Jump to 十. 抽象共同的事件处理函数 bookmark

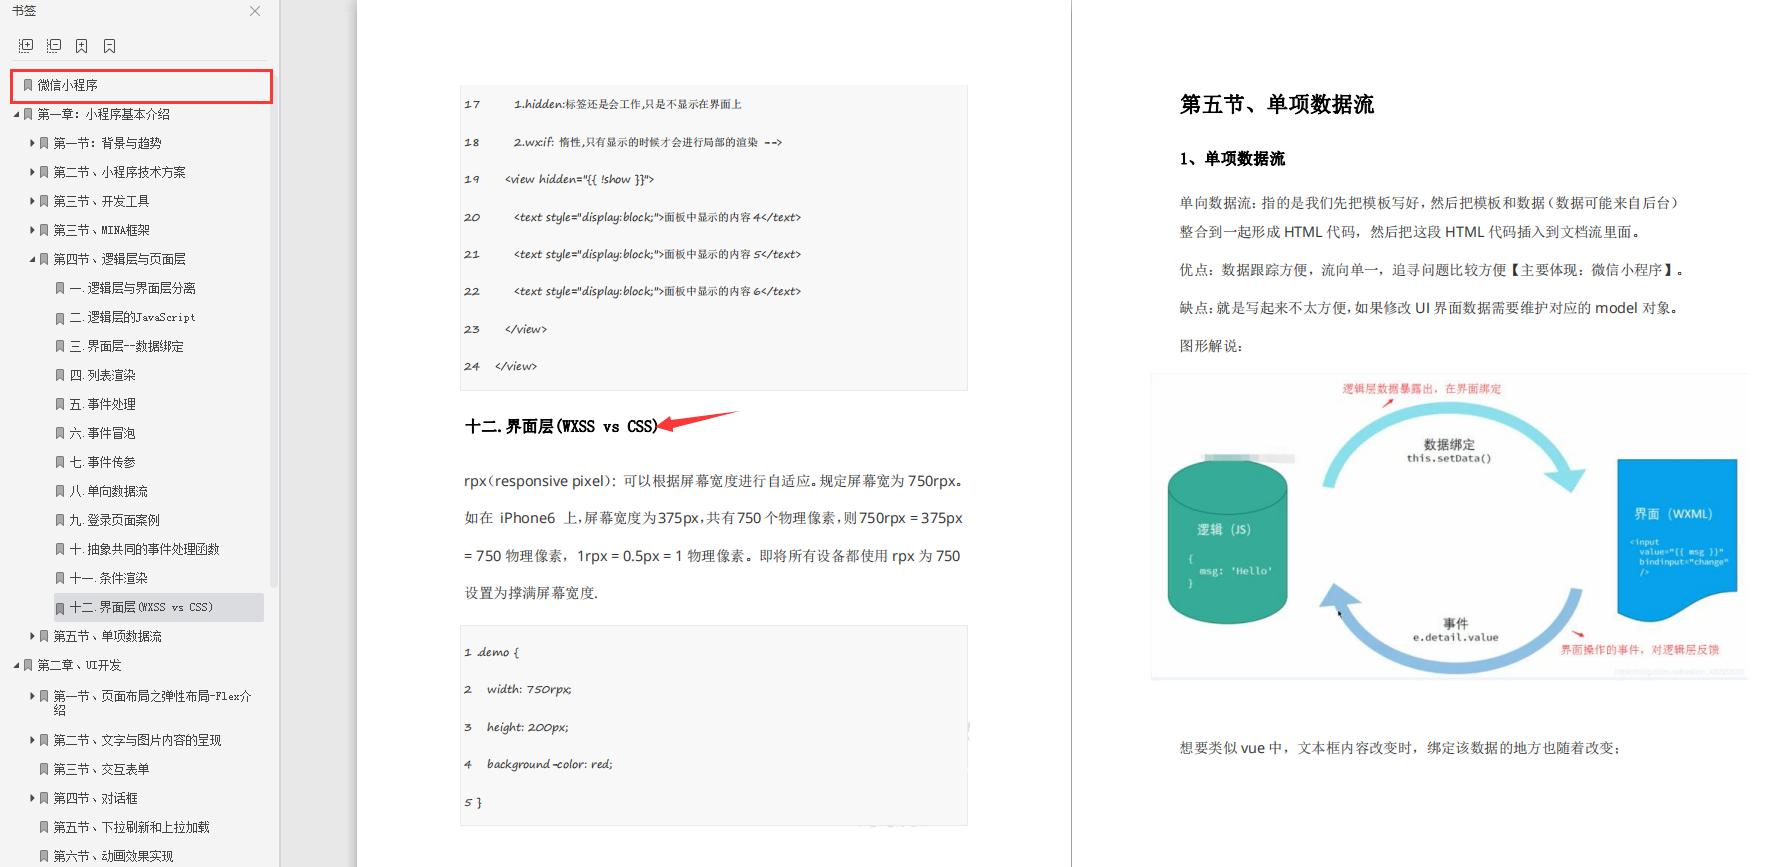click(144, 550)
